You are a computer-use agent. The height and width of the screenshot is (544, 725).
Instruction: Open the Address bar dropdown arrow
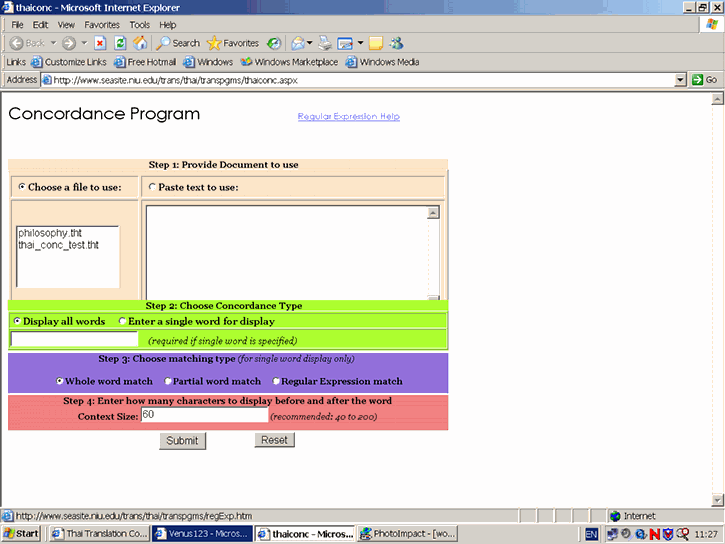pos(680,80)
